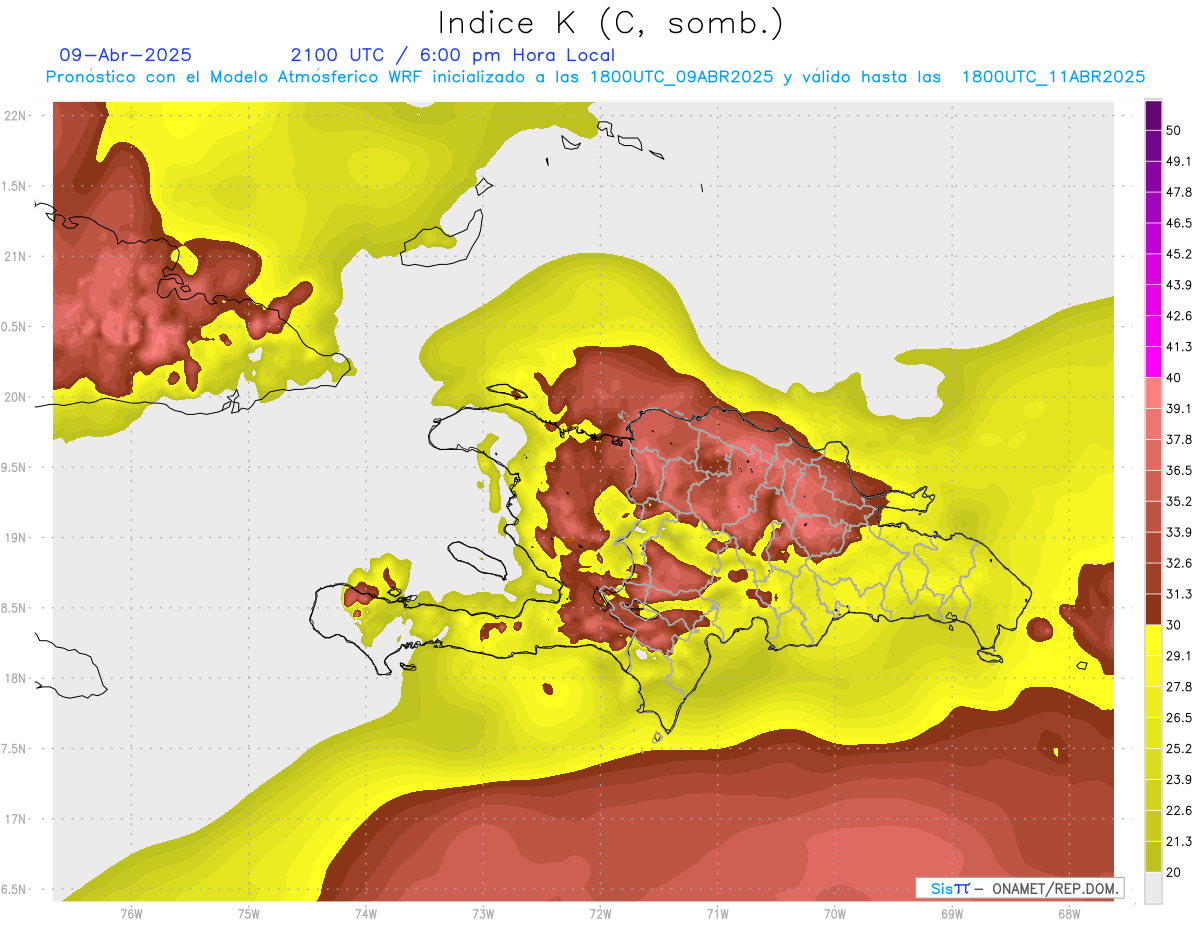Viewport: 1200px width, 927px height.
Task: Click the "75W" longitude label
Action: (x=249, y=914)
